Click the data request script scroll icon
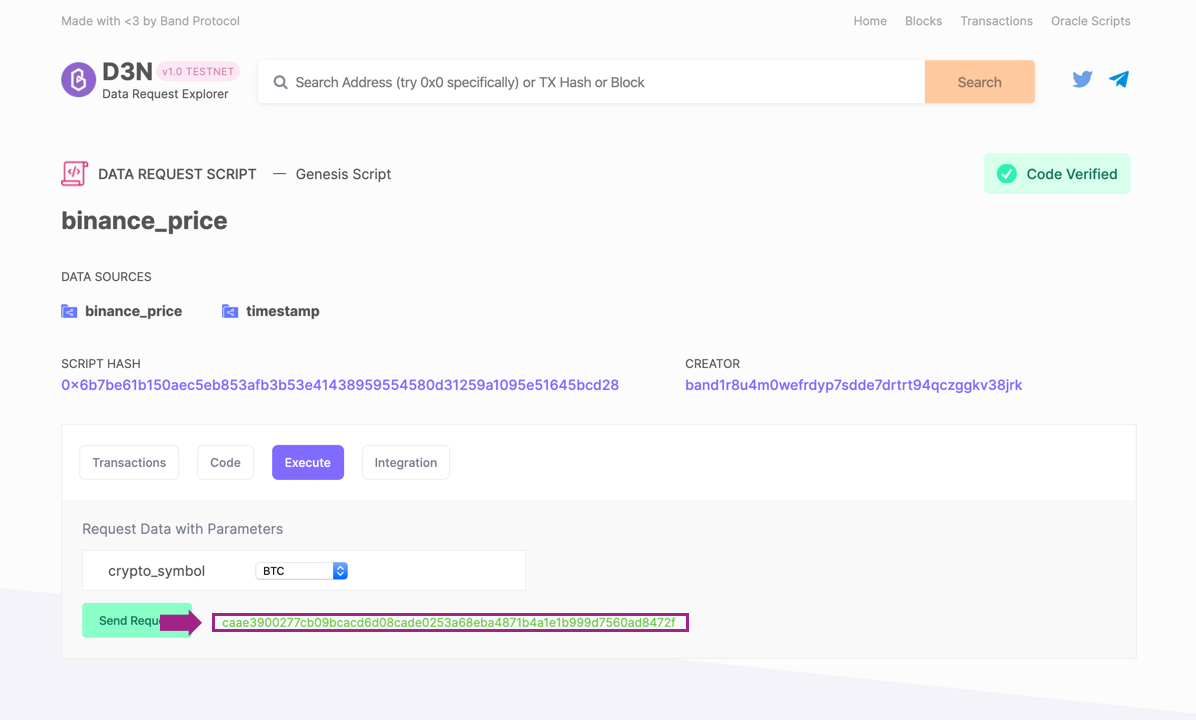This screenshot has height=720, width=1196. click(74, 173)
